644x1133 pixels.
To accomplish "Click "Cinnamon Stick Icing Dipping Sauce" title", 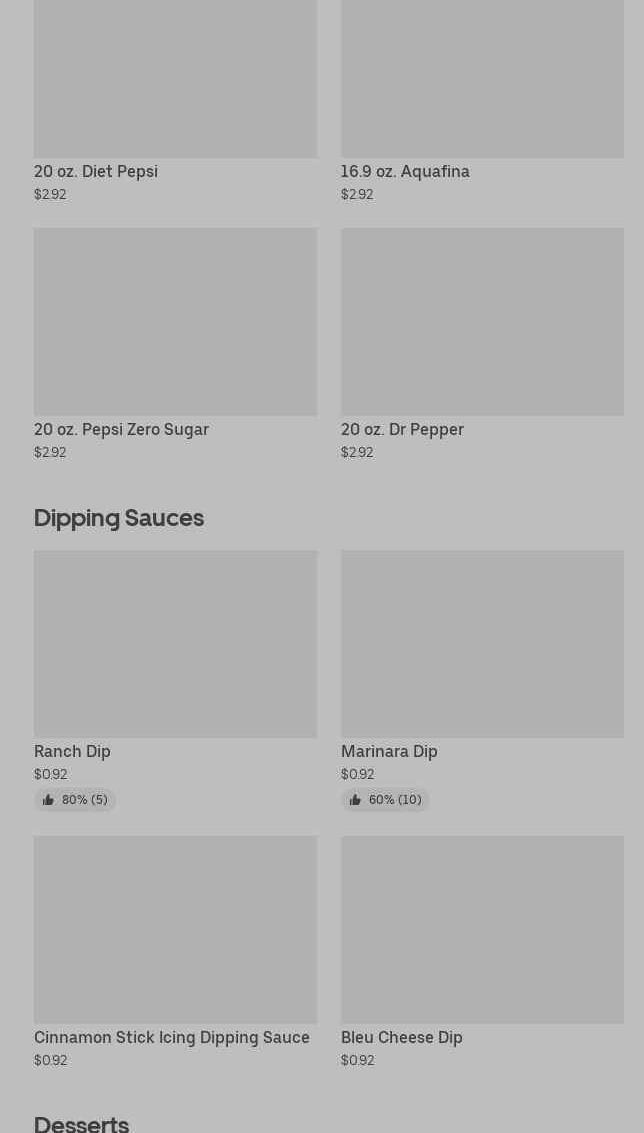I will tap(172, 1037).
